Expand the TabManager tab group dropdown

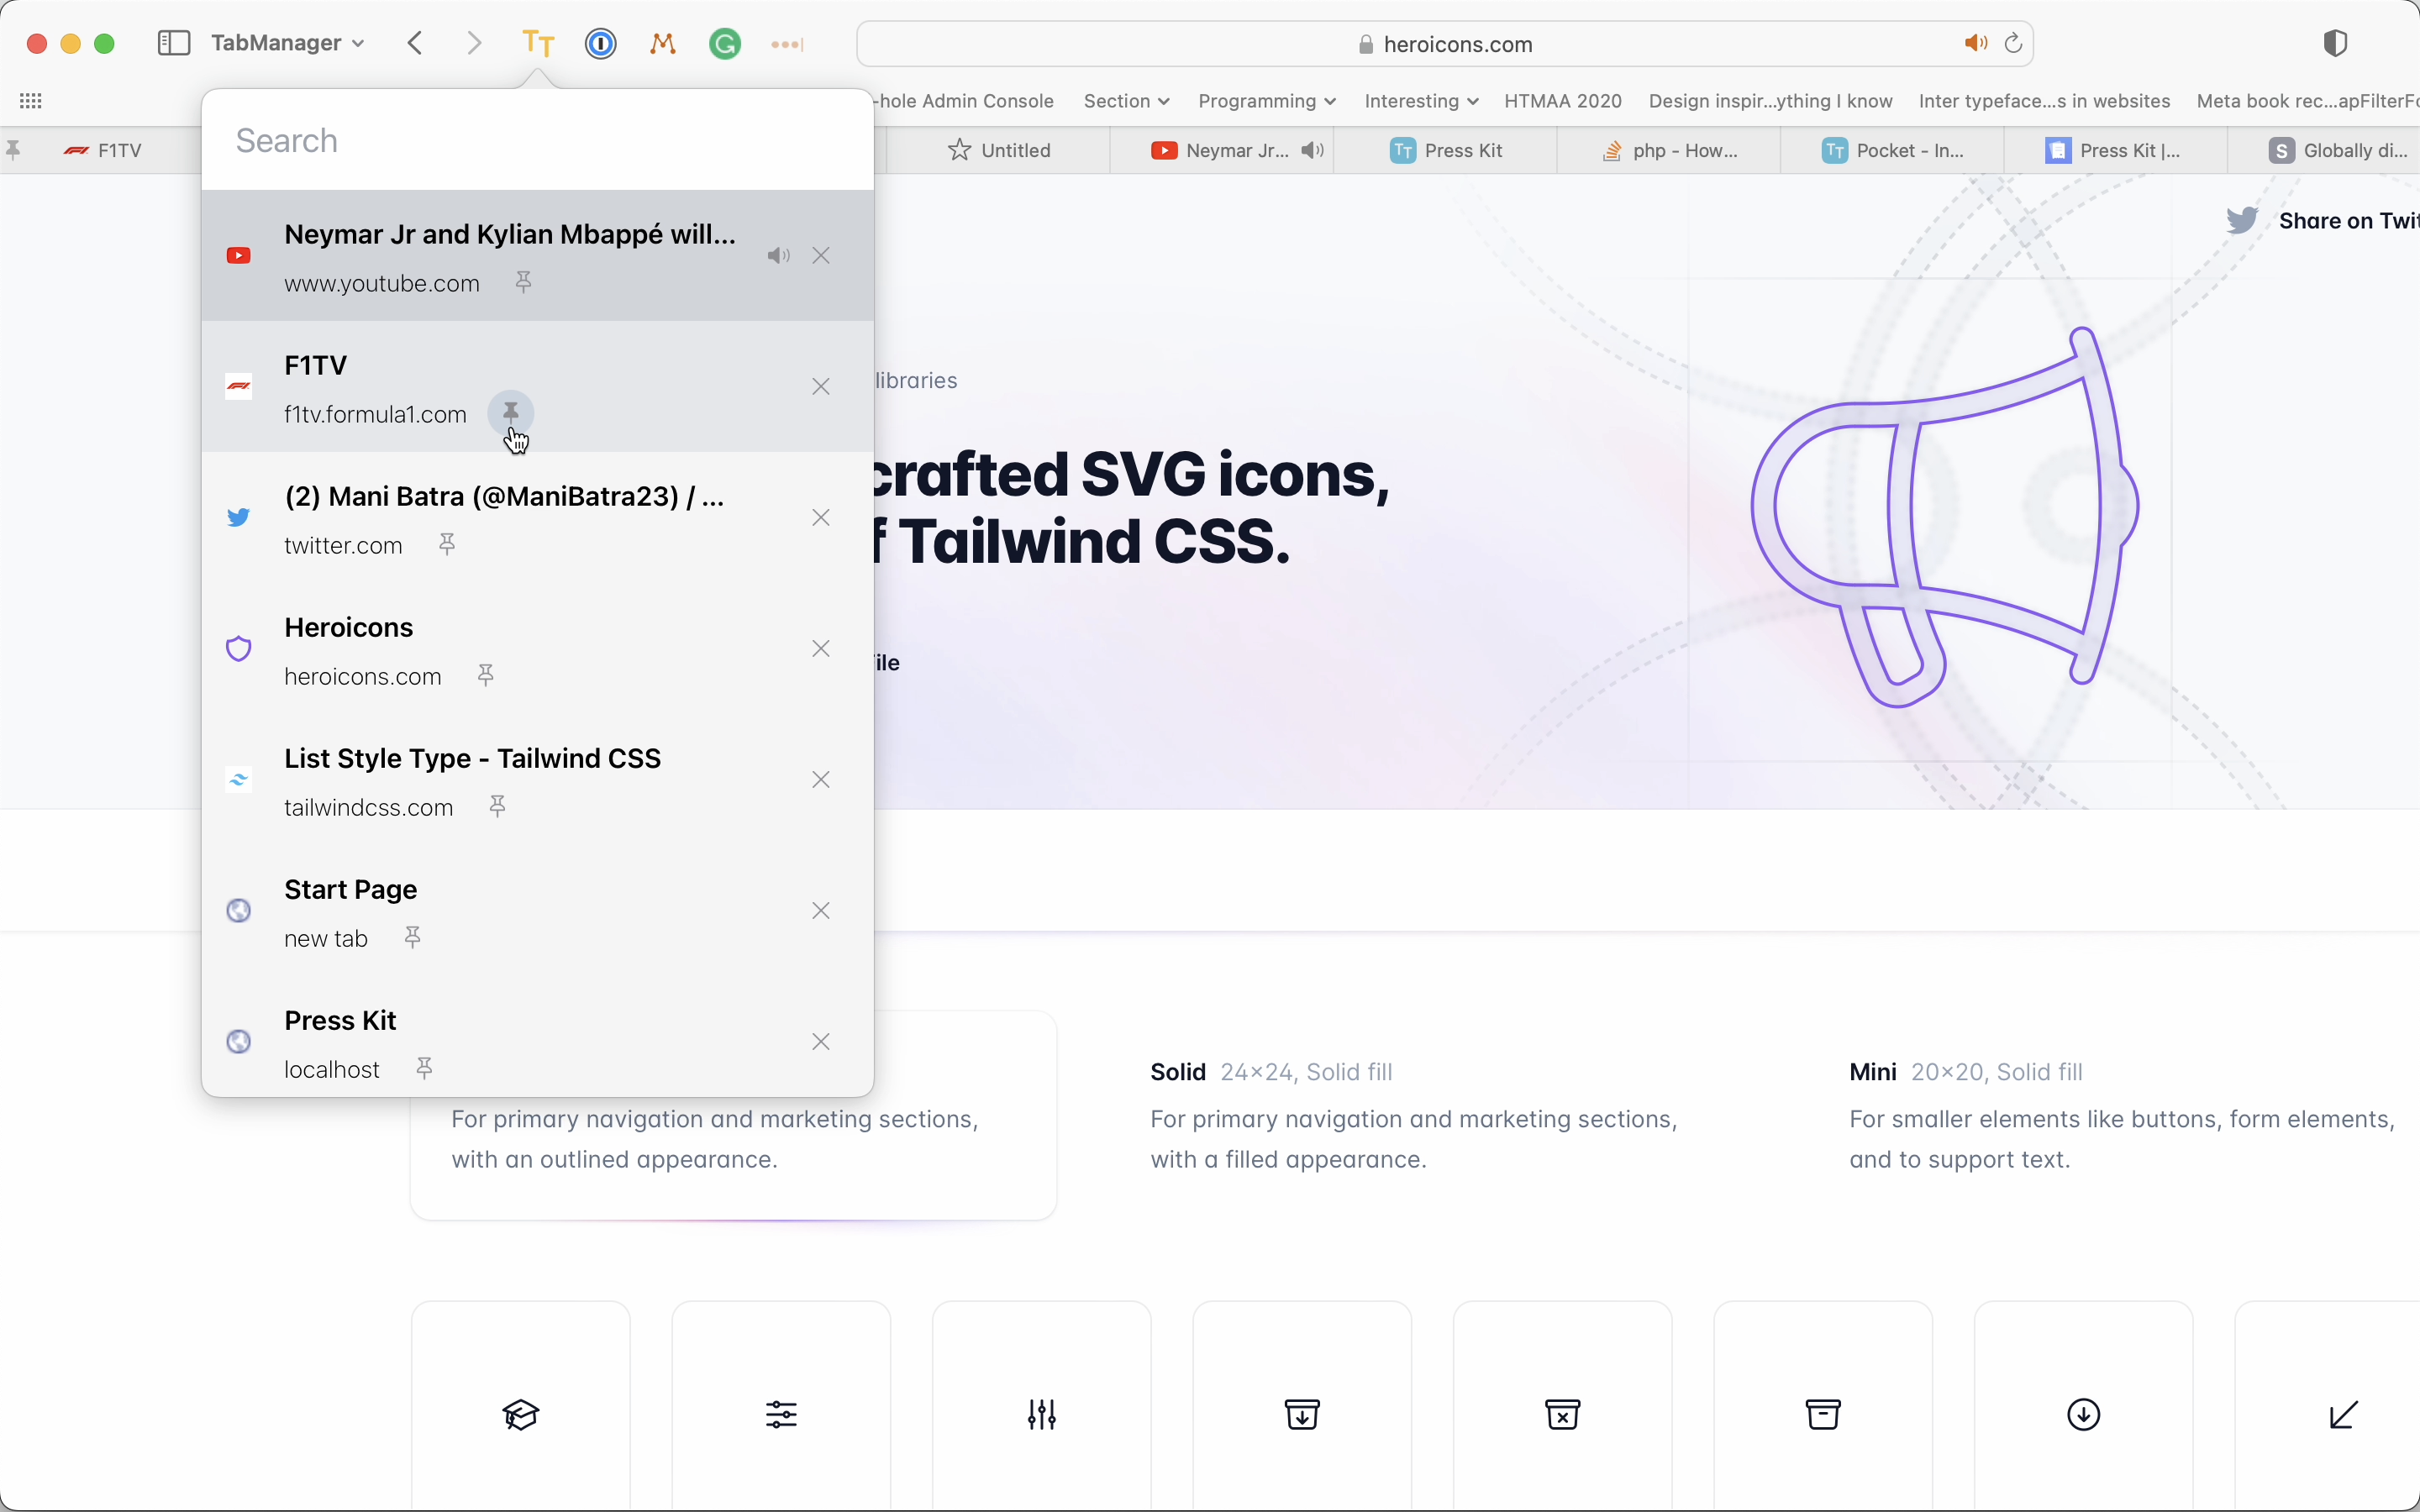click(x=288, y=43)
